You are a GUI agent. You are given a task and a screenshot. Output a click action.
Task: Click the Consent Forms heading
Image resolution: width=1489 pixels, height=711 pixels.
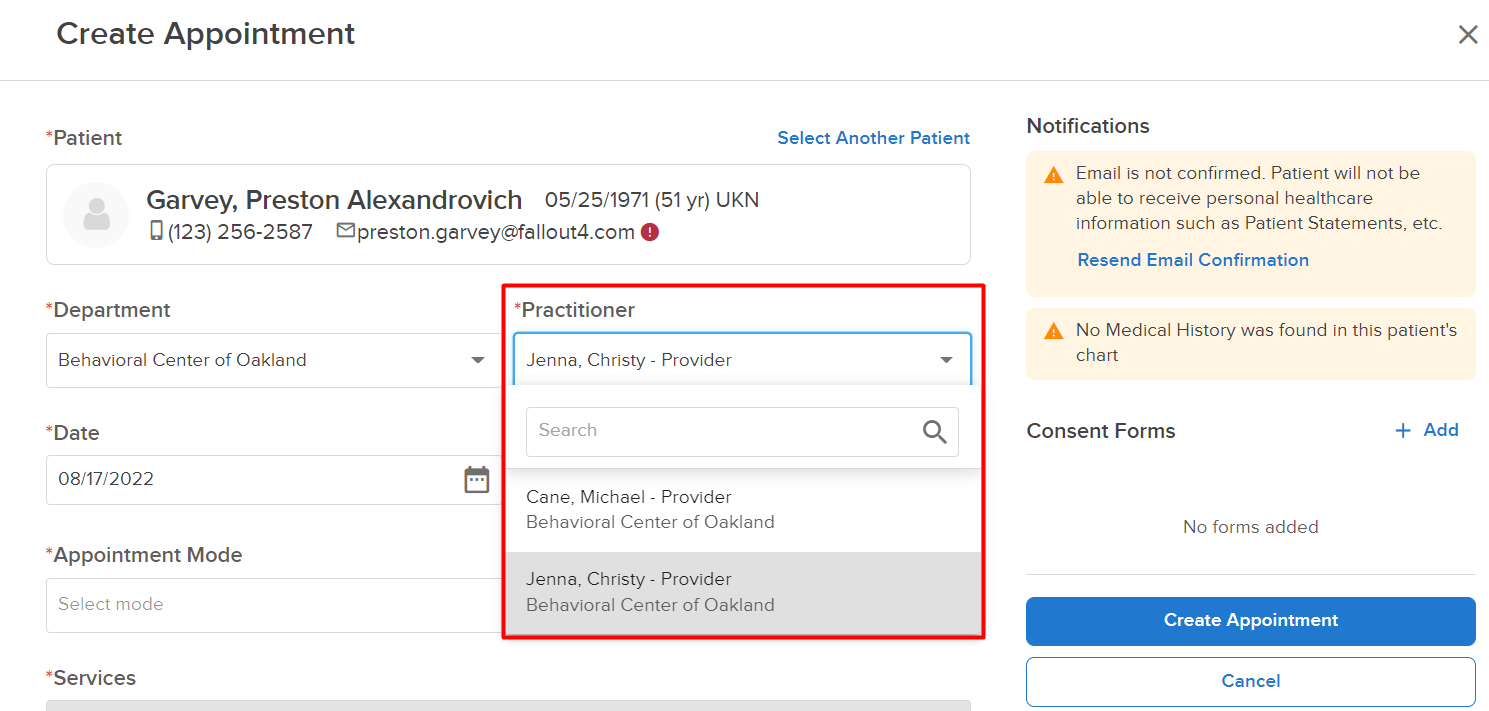(1101, 431)
